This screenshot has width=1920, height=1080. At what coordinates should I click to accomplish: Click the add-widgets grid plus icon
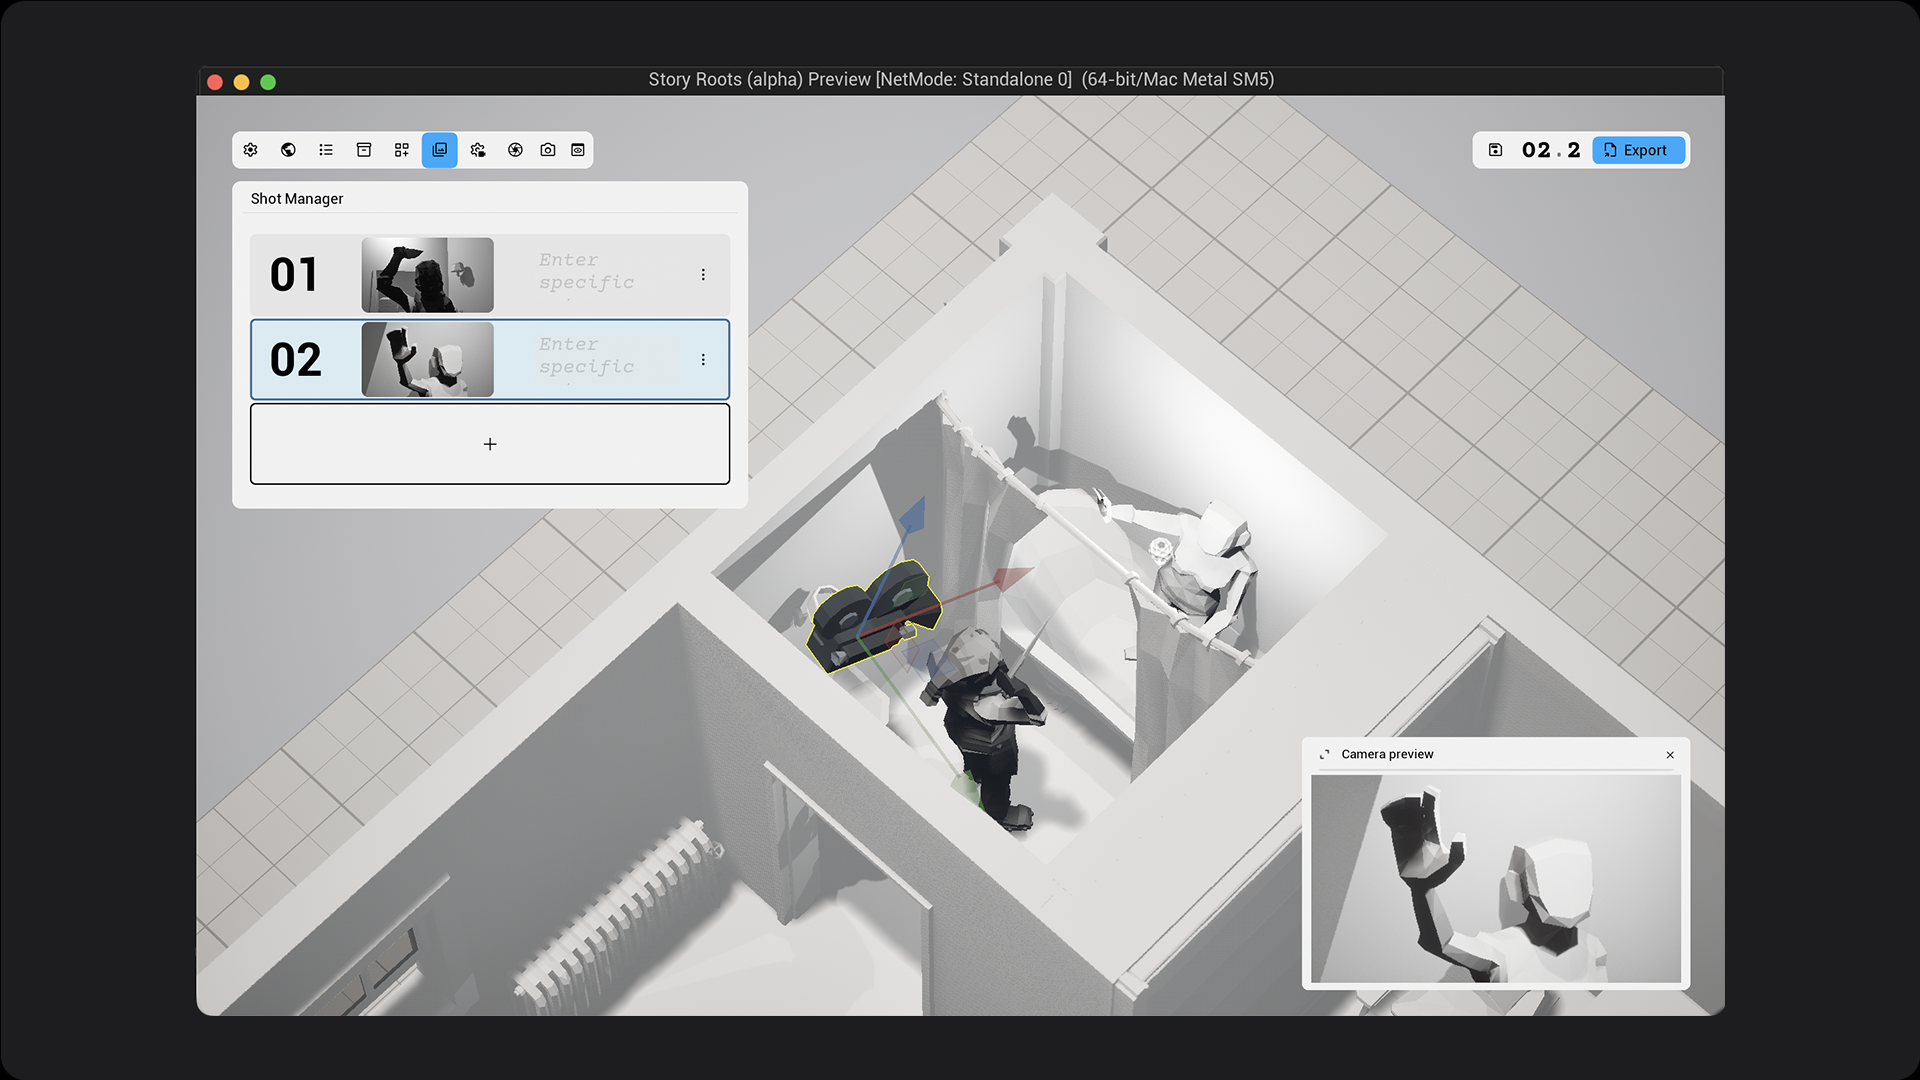click(401, 150)
